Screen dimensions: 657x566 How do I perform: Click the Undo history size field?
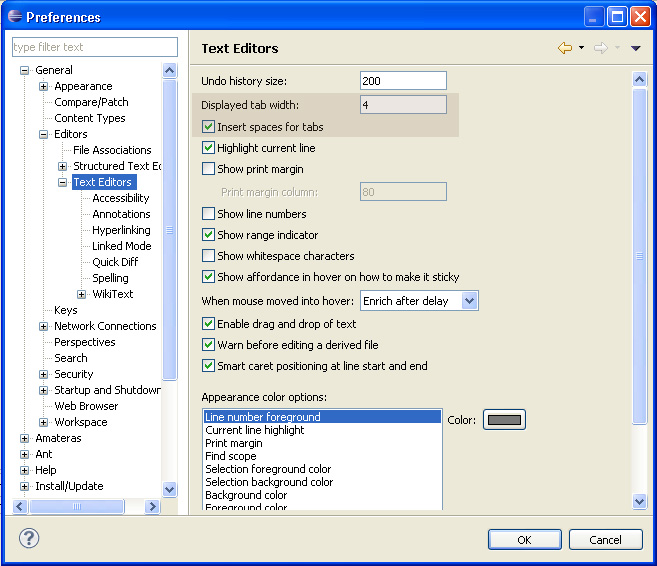[x=402, y=81]
